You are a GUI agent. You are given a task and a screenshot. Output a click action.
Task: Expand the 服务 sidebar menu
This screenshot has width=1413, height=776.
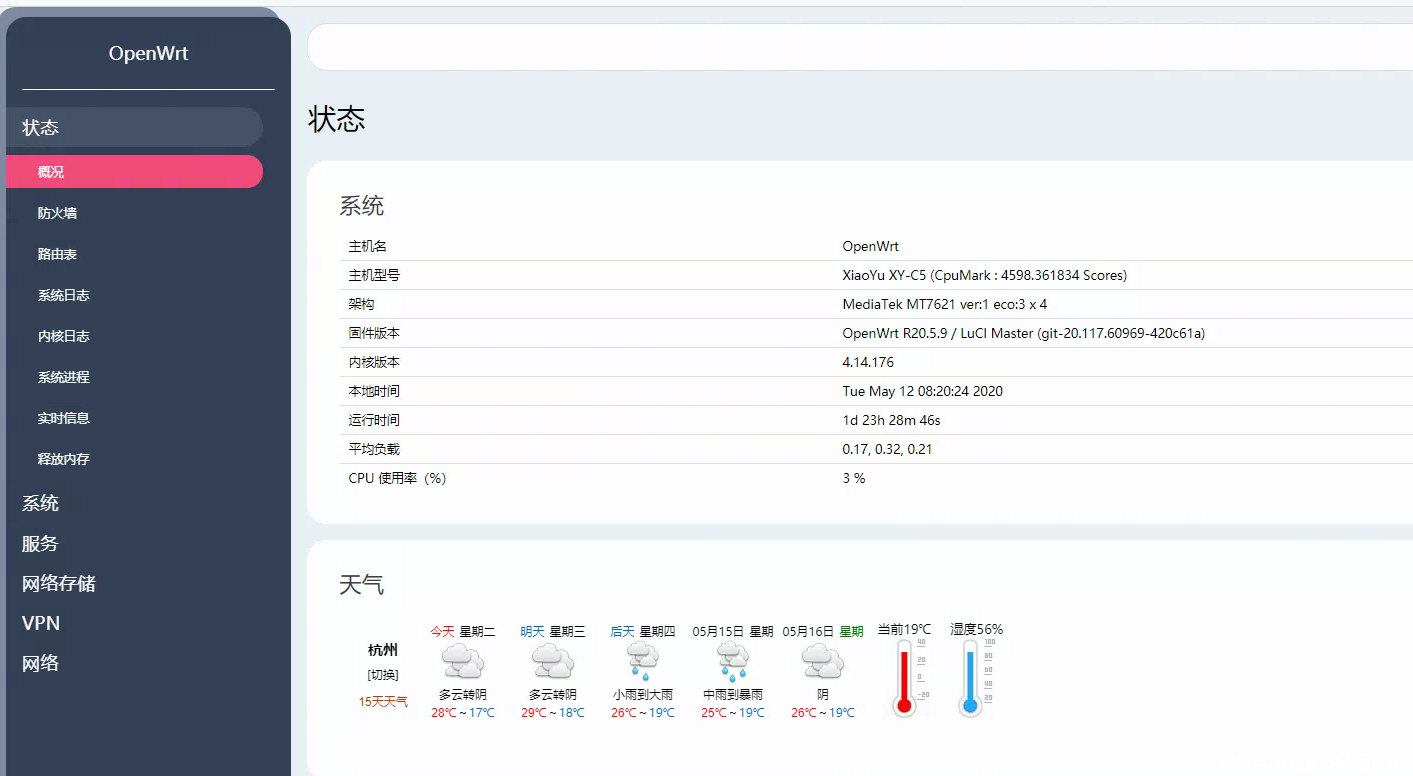pos(41,544)
